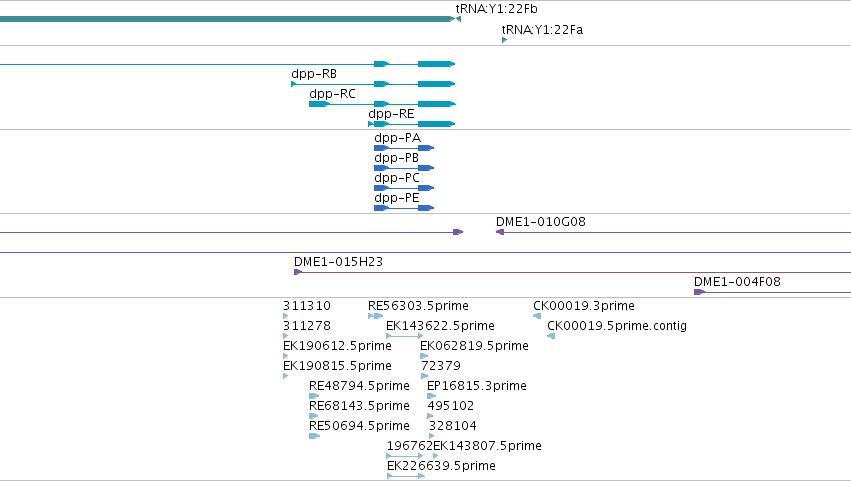Screen dimensions: 851x481
Task: Click the EK226639.5prime alignment glyph
Action: 406,477
